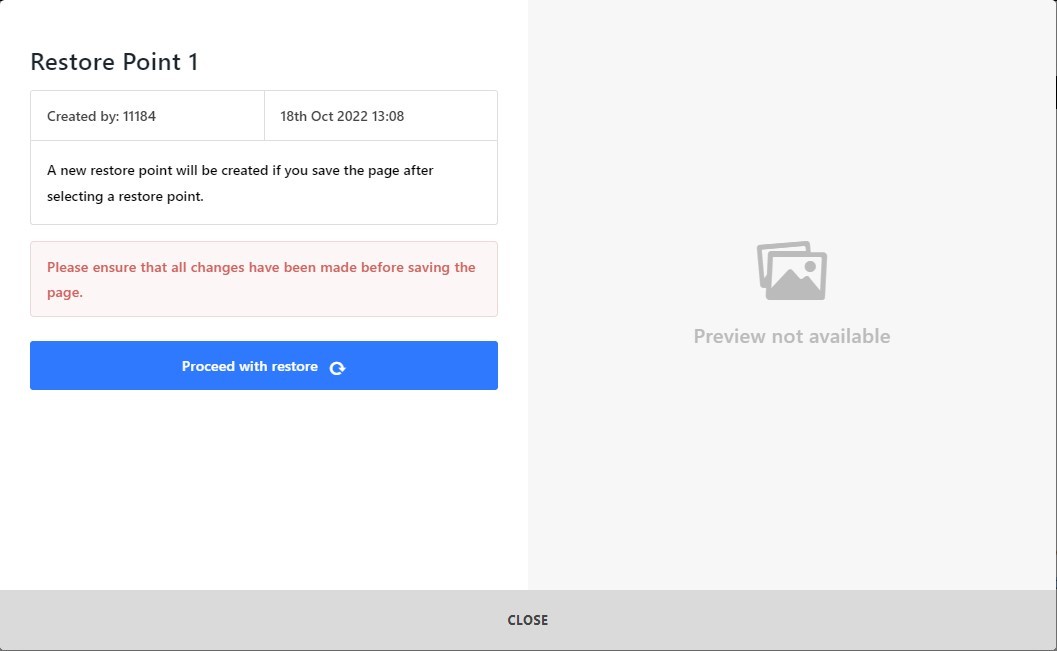The width and height of the screenshot is (1057, 651).
Task: Close the restore point dialog
Action: 528,620
